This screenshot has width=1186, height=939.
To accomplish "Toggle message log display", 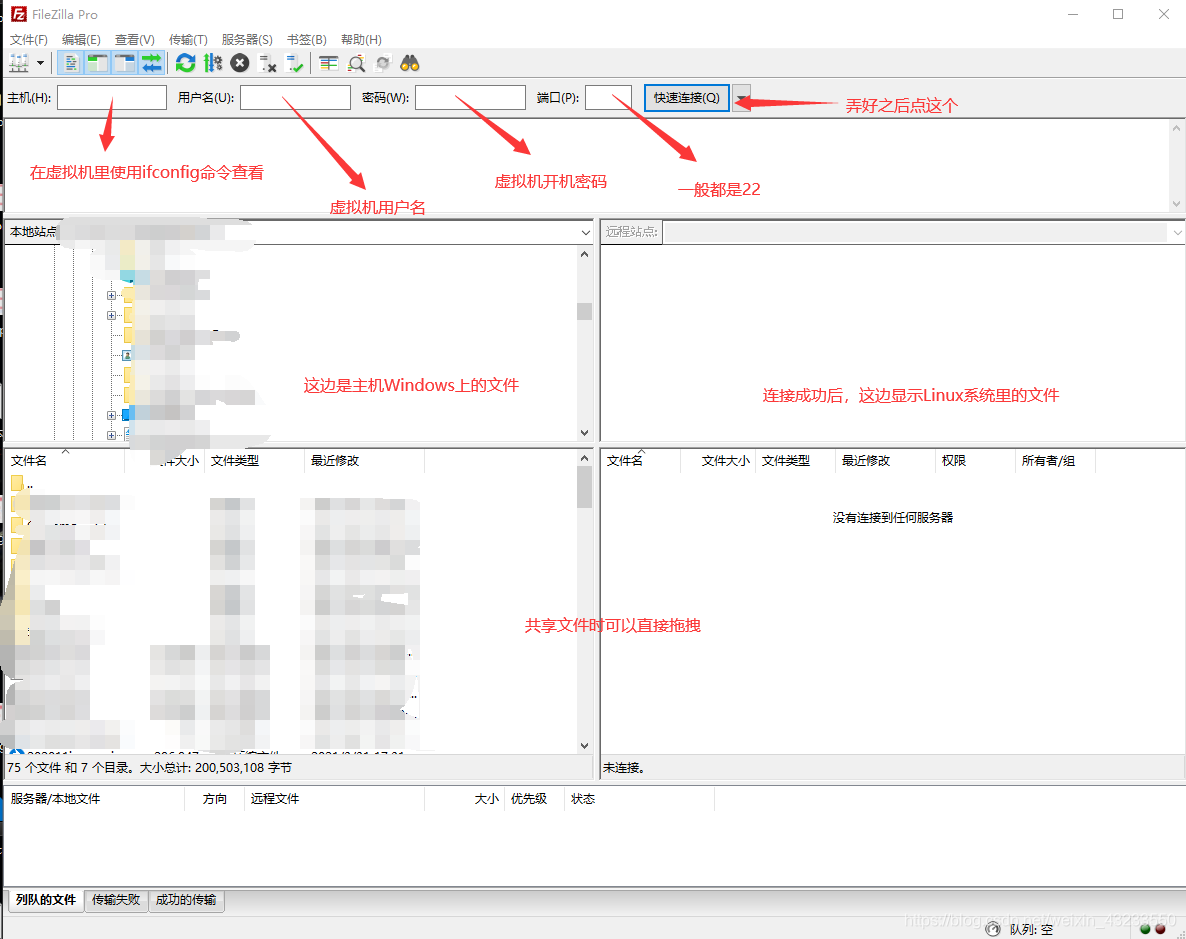I will pos(70,64).
